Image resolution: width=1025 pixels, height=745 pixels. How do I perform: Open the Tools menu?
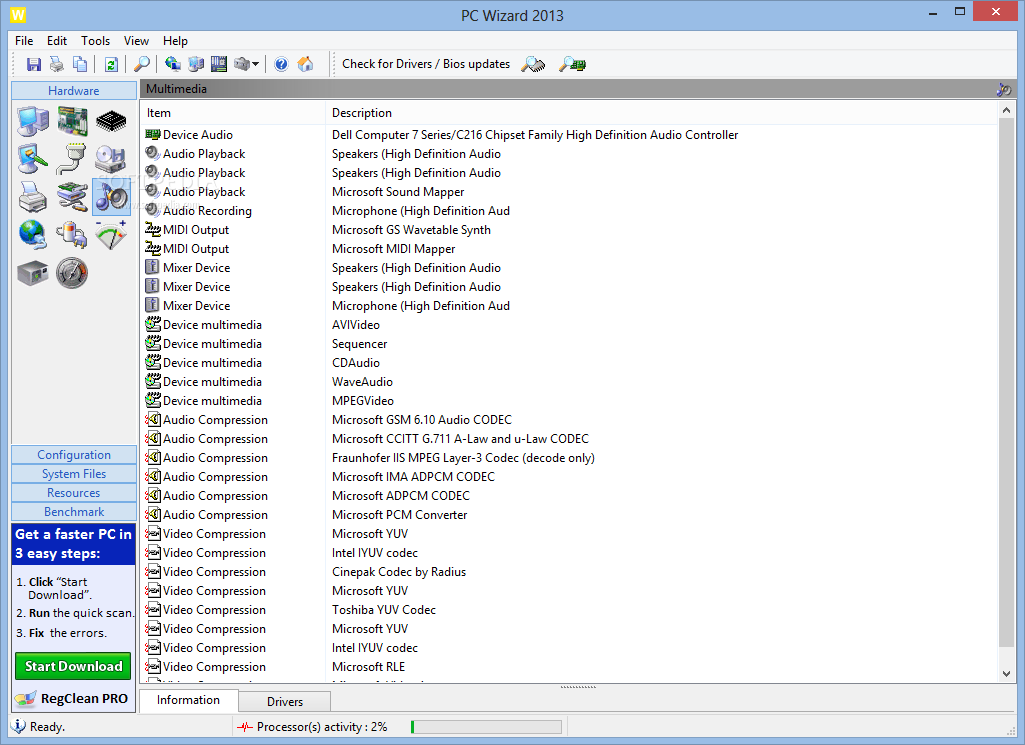95,41
